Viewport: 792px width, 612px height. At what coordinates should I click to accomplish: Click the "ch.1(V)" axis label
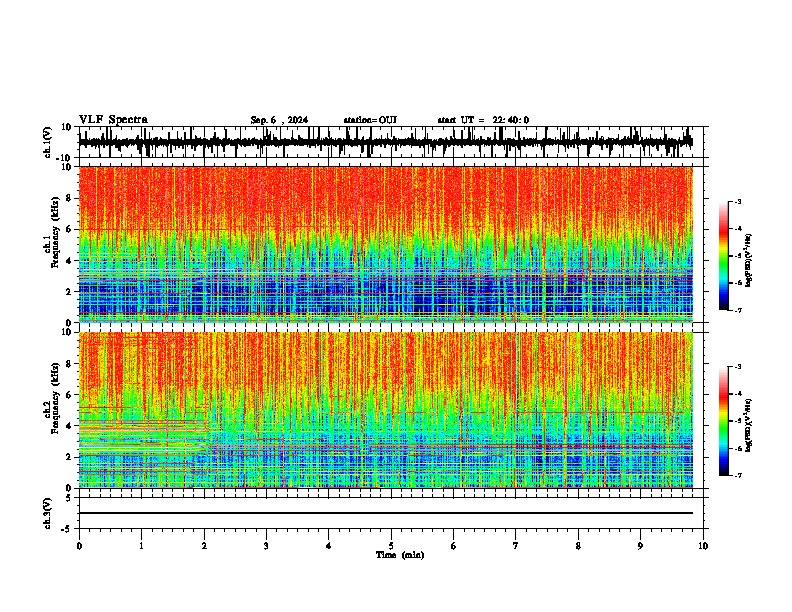pyautogui.click(x=48, y=142)
